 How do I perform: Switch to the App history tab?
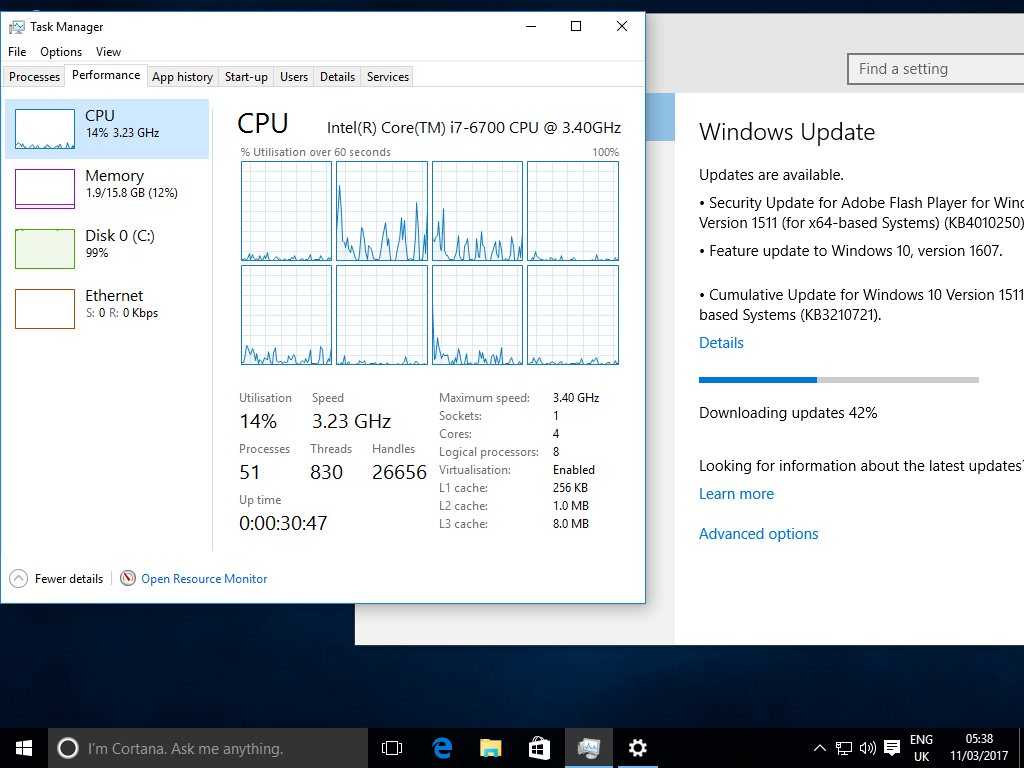click(182, 76)
